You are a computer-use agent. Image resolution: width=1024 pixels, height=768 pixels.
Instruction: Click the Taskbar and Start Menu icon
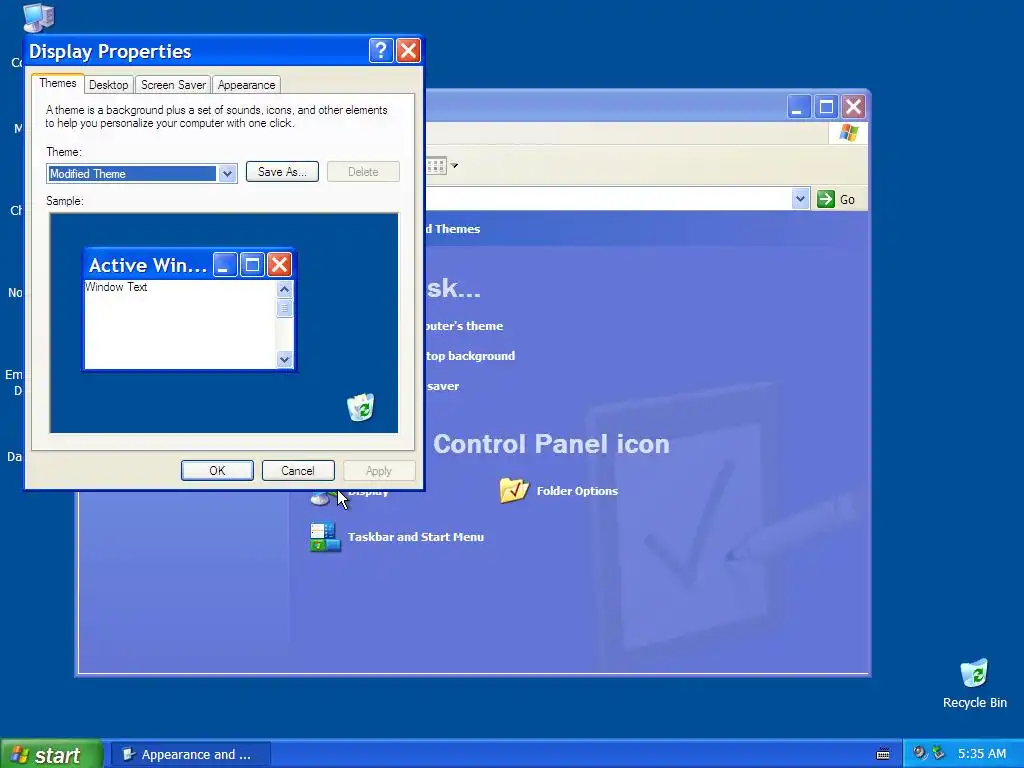pos(325,537)
